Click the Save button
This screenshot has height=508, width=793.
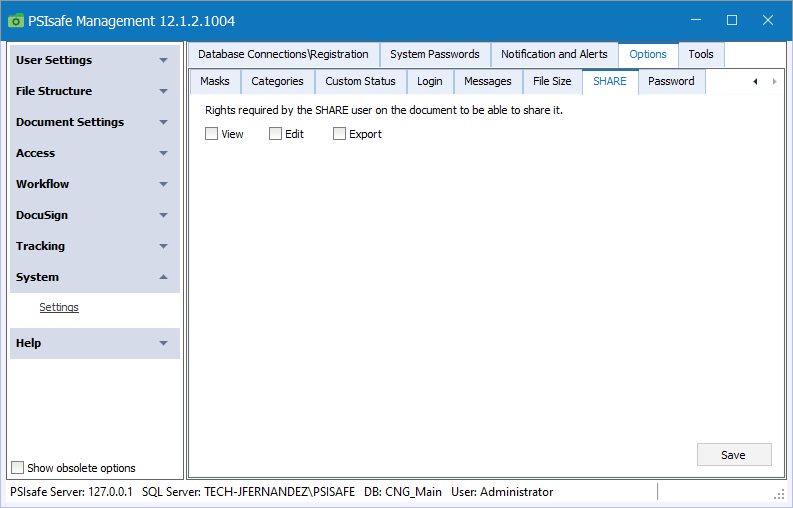tap(734, 455)
